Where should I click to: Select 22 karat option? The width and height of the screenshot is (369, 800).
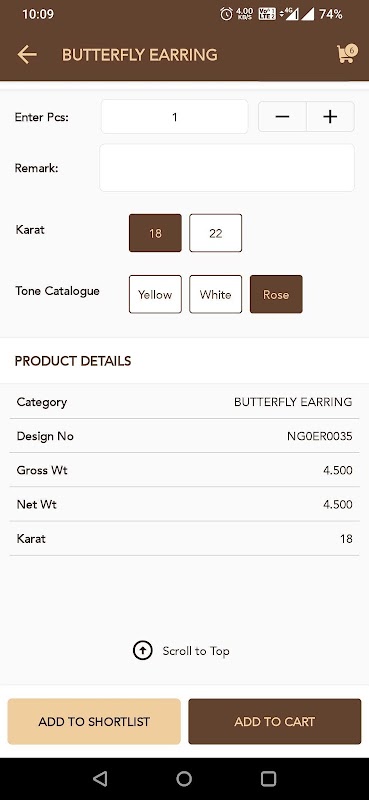[215, 233]
